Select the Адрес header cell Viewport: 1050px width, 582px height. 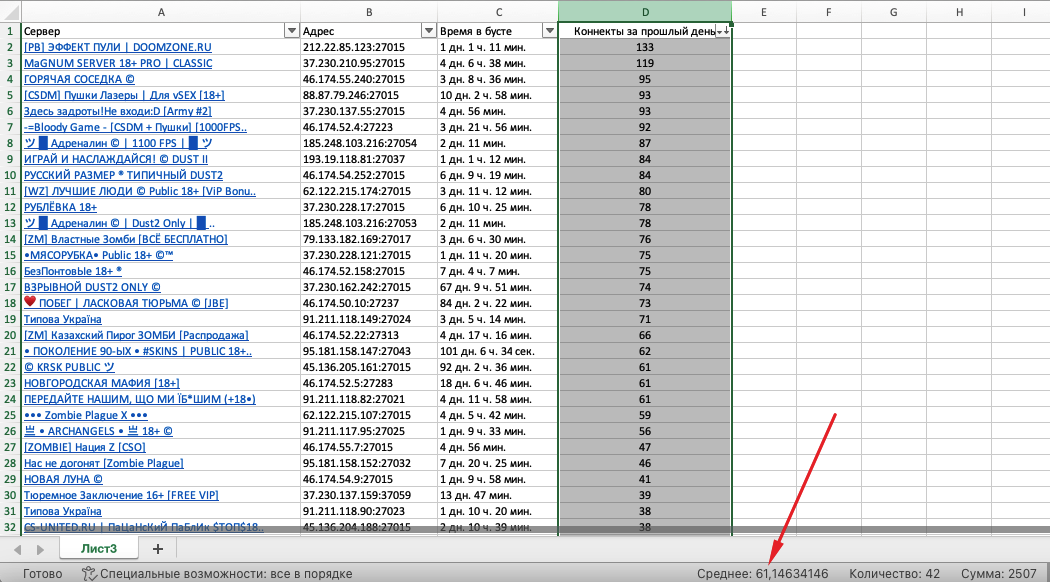(x=369, y=31)
